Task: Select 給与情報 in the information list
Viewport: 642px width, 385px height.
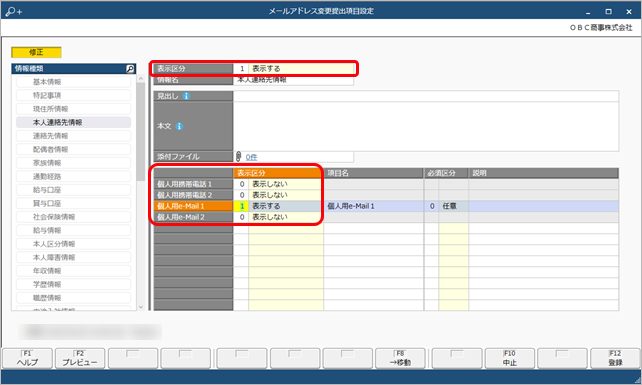Action: (74, 231)
